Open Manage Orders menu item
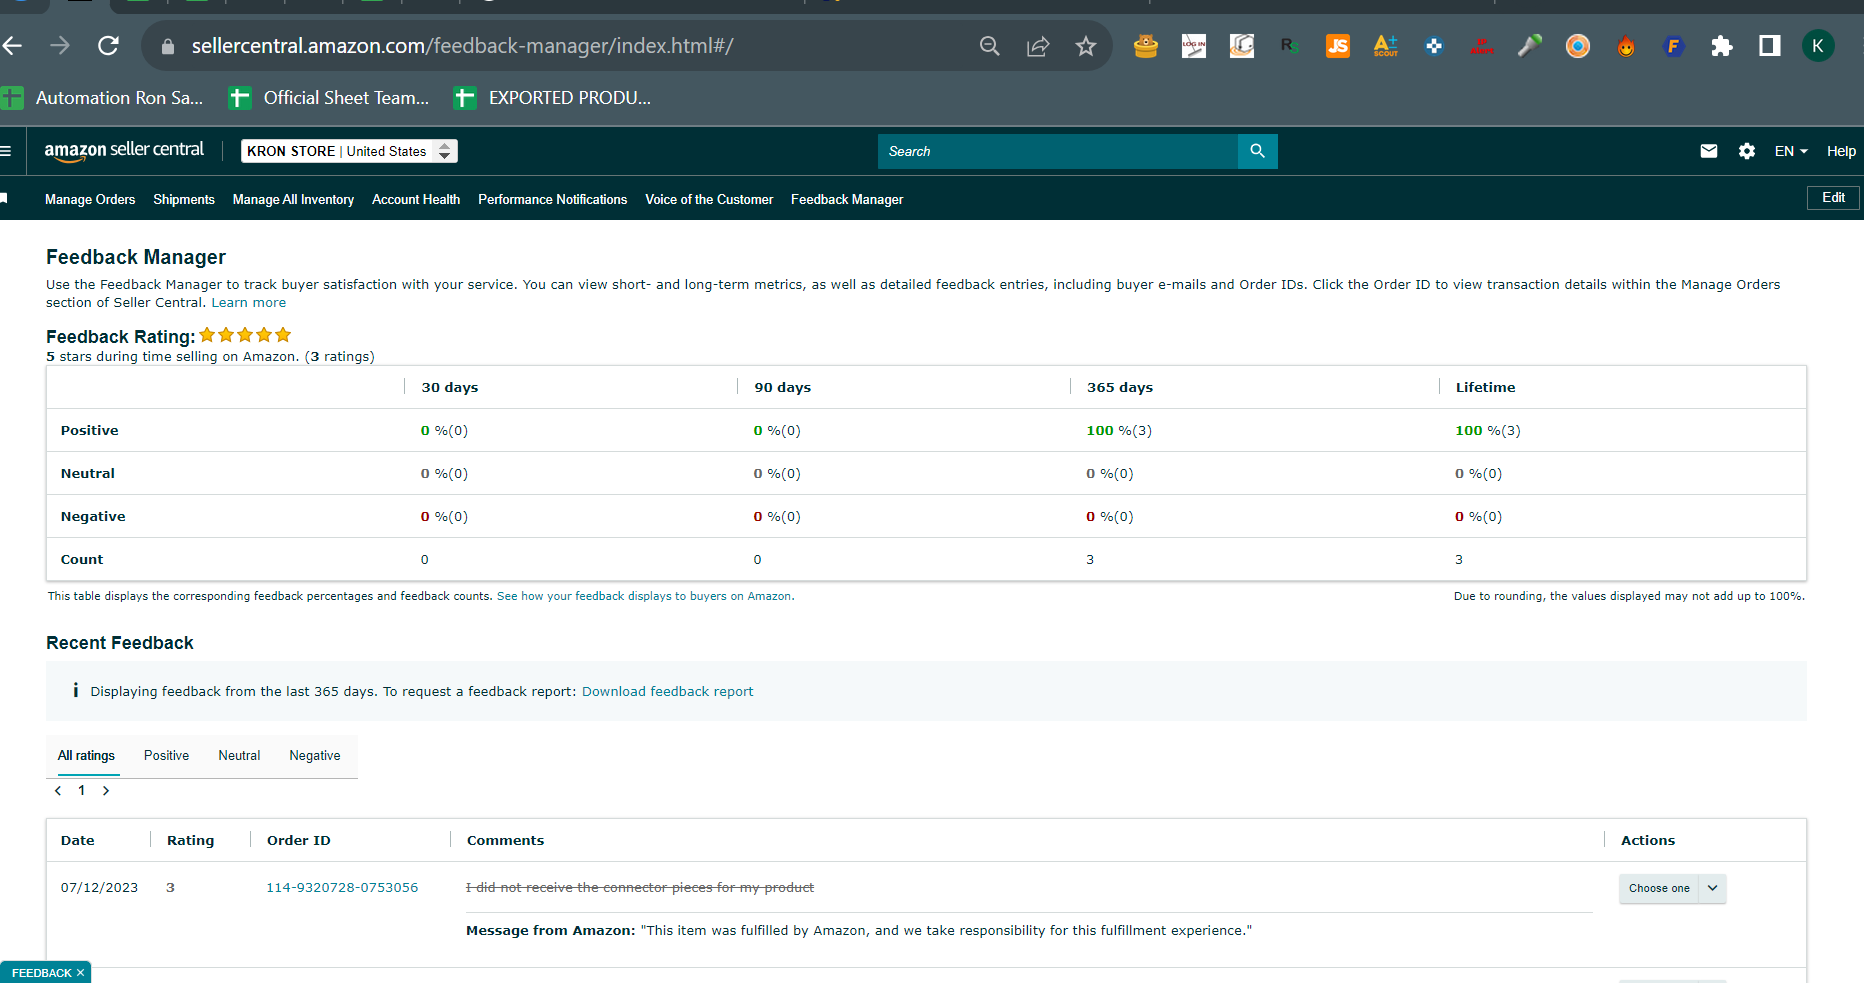This screenshot has width=1864, height=983. [90, 200]
